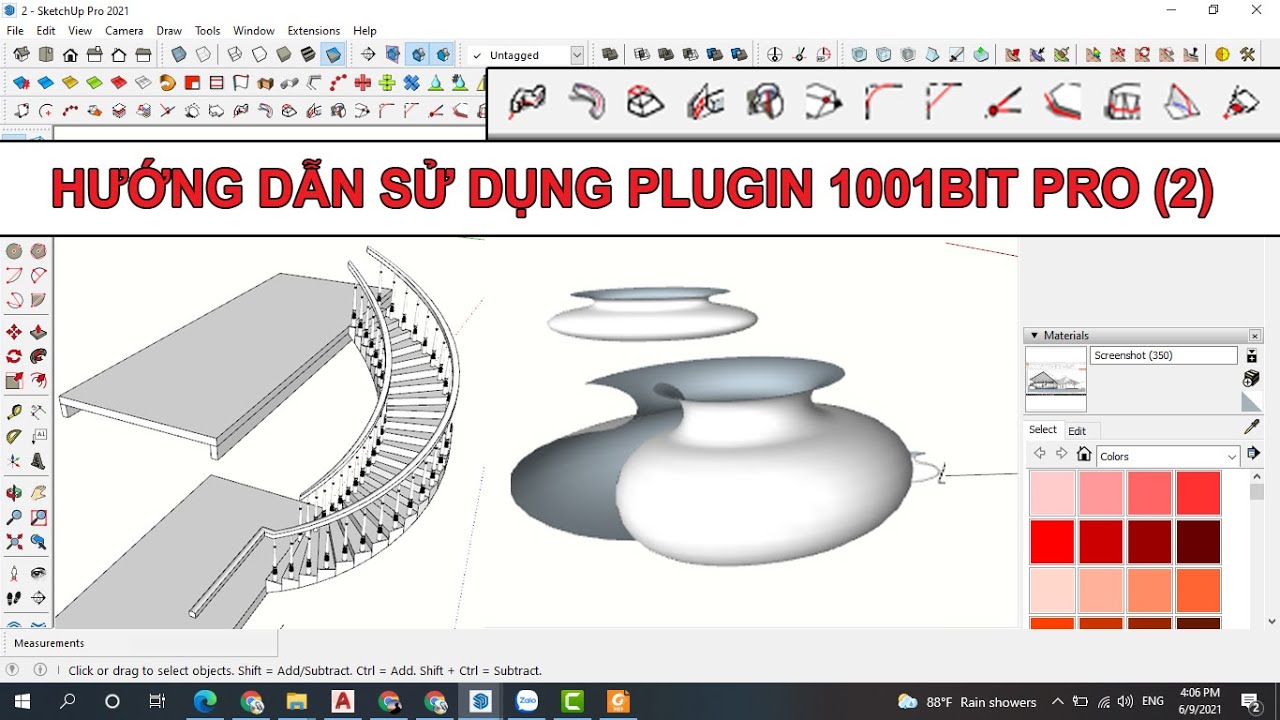This screenshot has width=1280, height=720.
Task: Toggle Back Edges style
Action: 203,55
